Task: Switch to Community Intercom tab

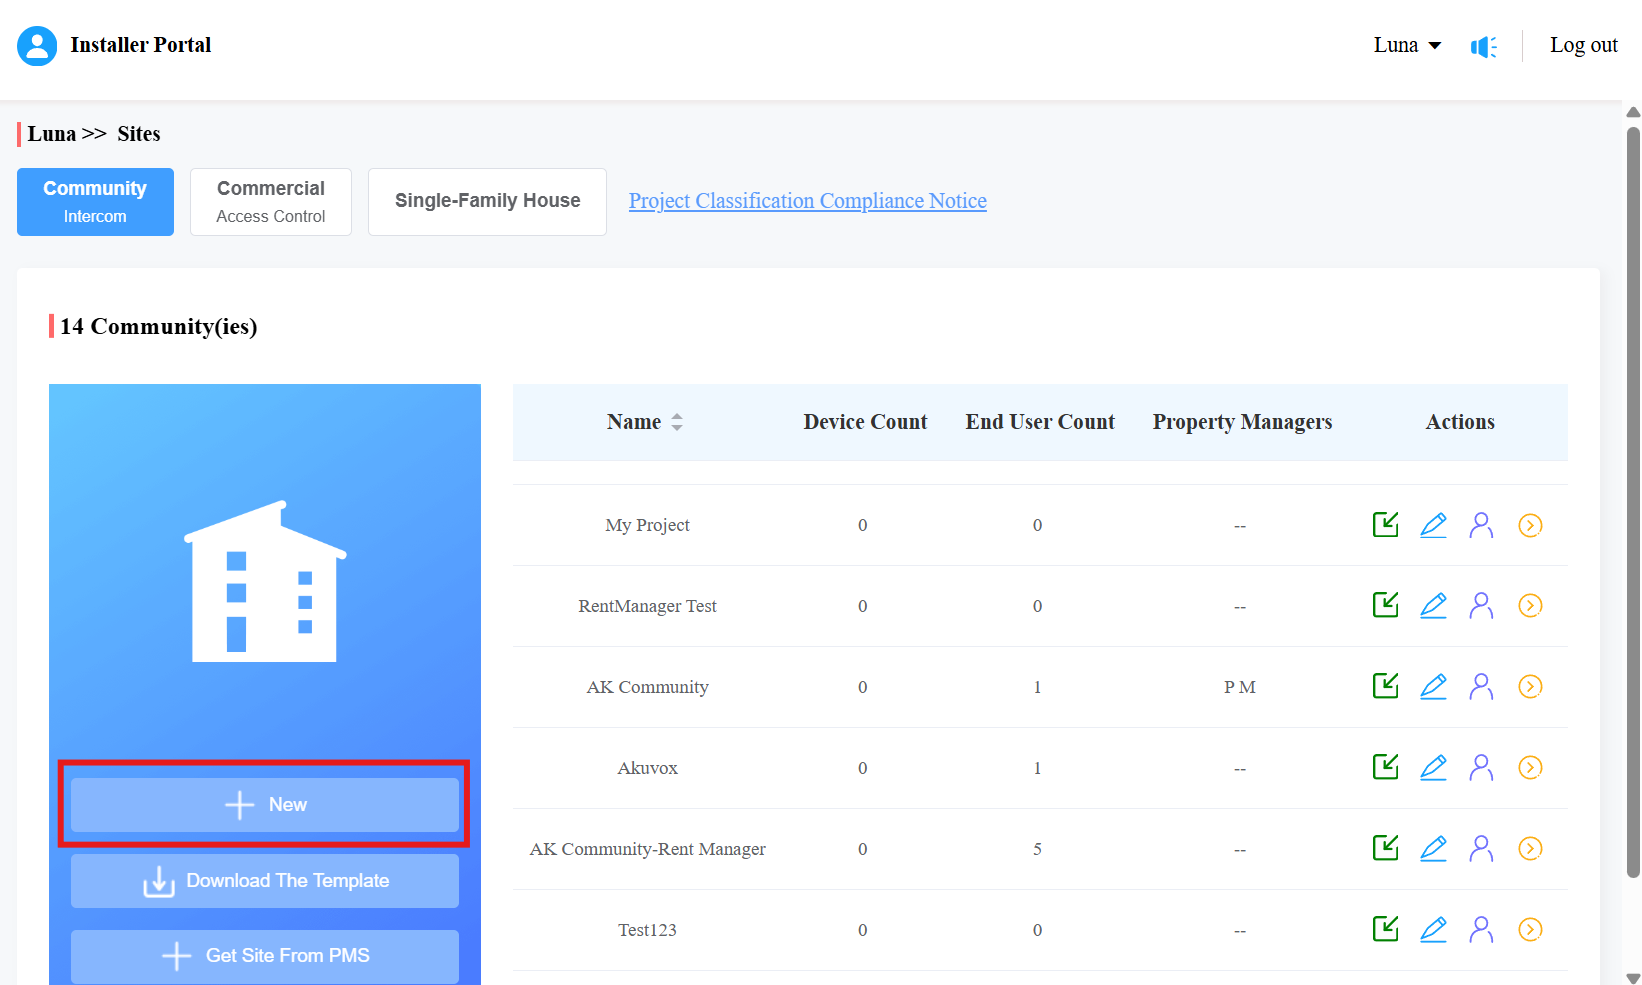Action: (x=95, y=202)
